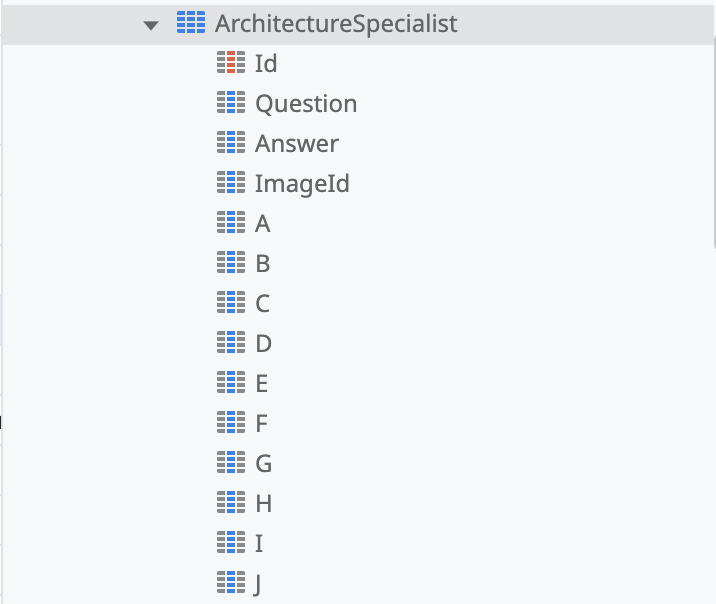Select column E in the tree
716x604 pixels.
[x=262, y=384]
